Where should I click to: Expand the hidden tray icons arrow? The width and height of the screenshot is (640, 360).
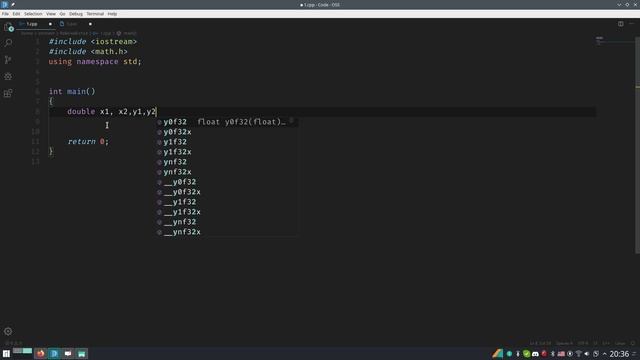(604, 353)
